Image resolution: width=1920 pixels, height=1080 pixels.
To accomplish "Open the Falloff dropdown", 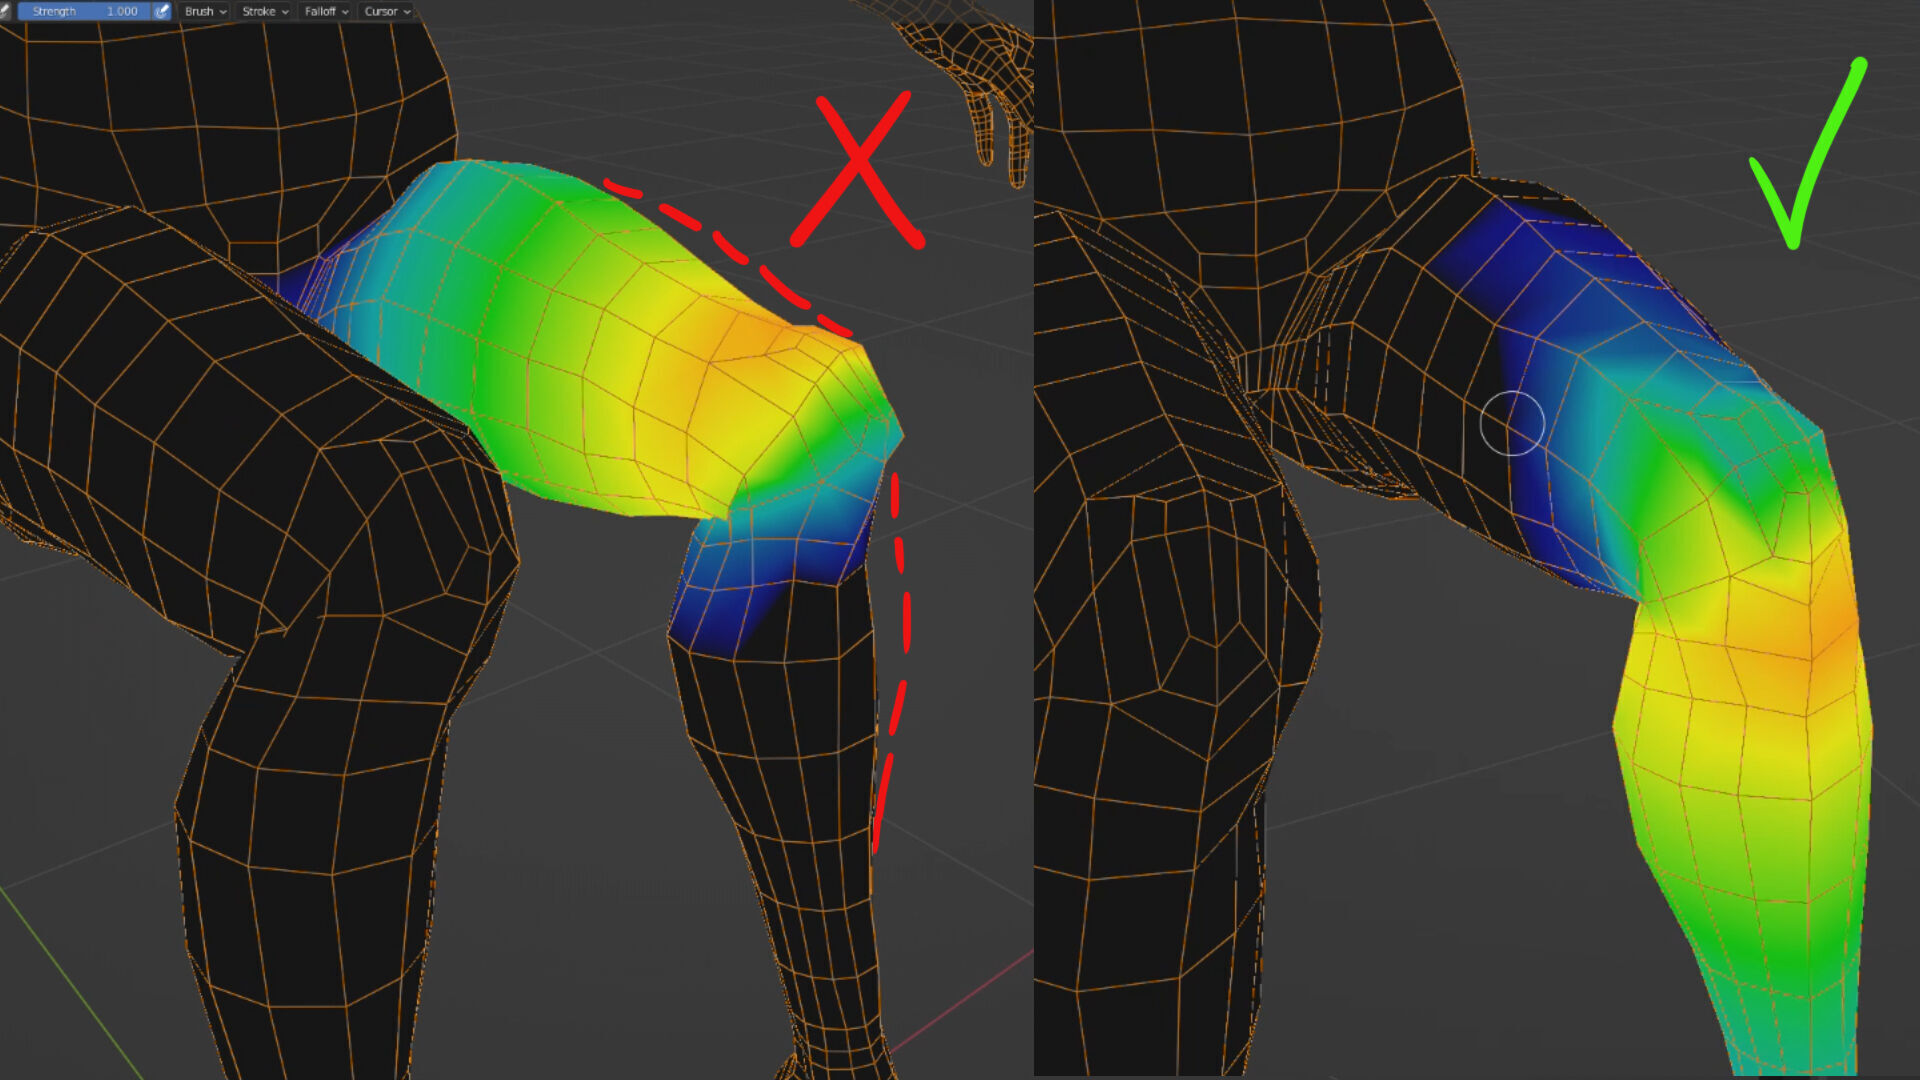I will (326, 11).
